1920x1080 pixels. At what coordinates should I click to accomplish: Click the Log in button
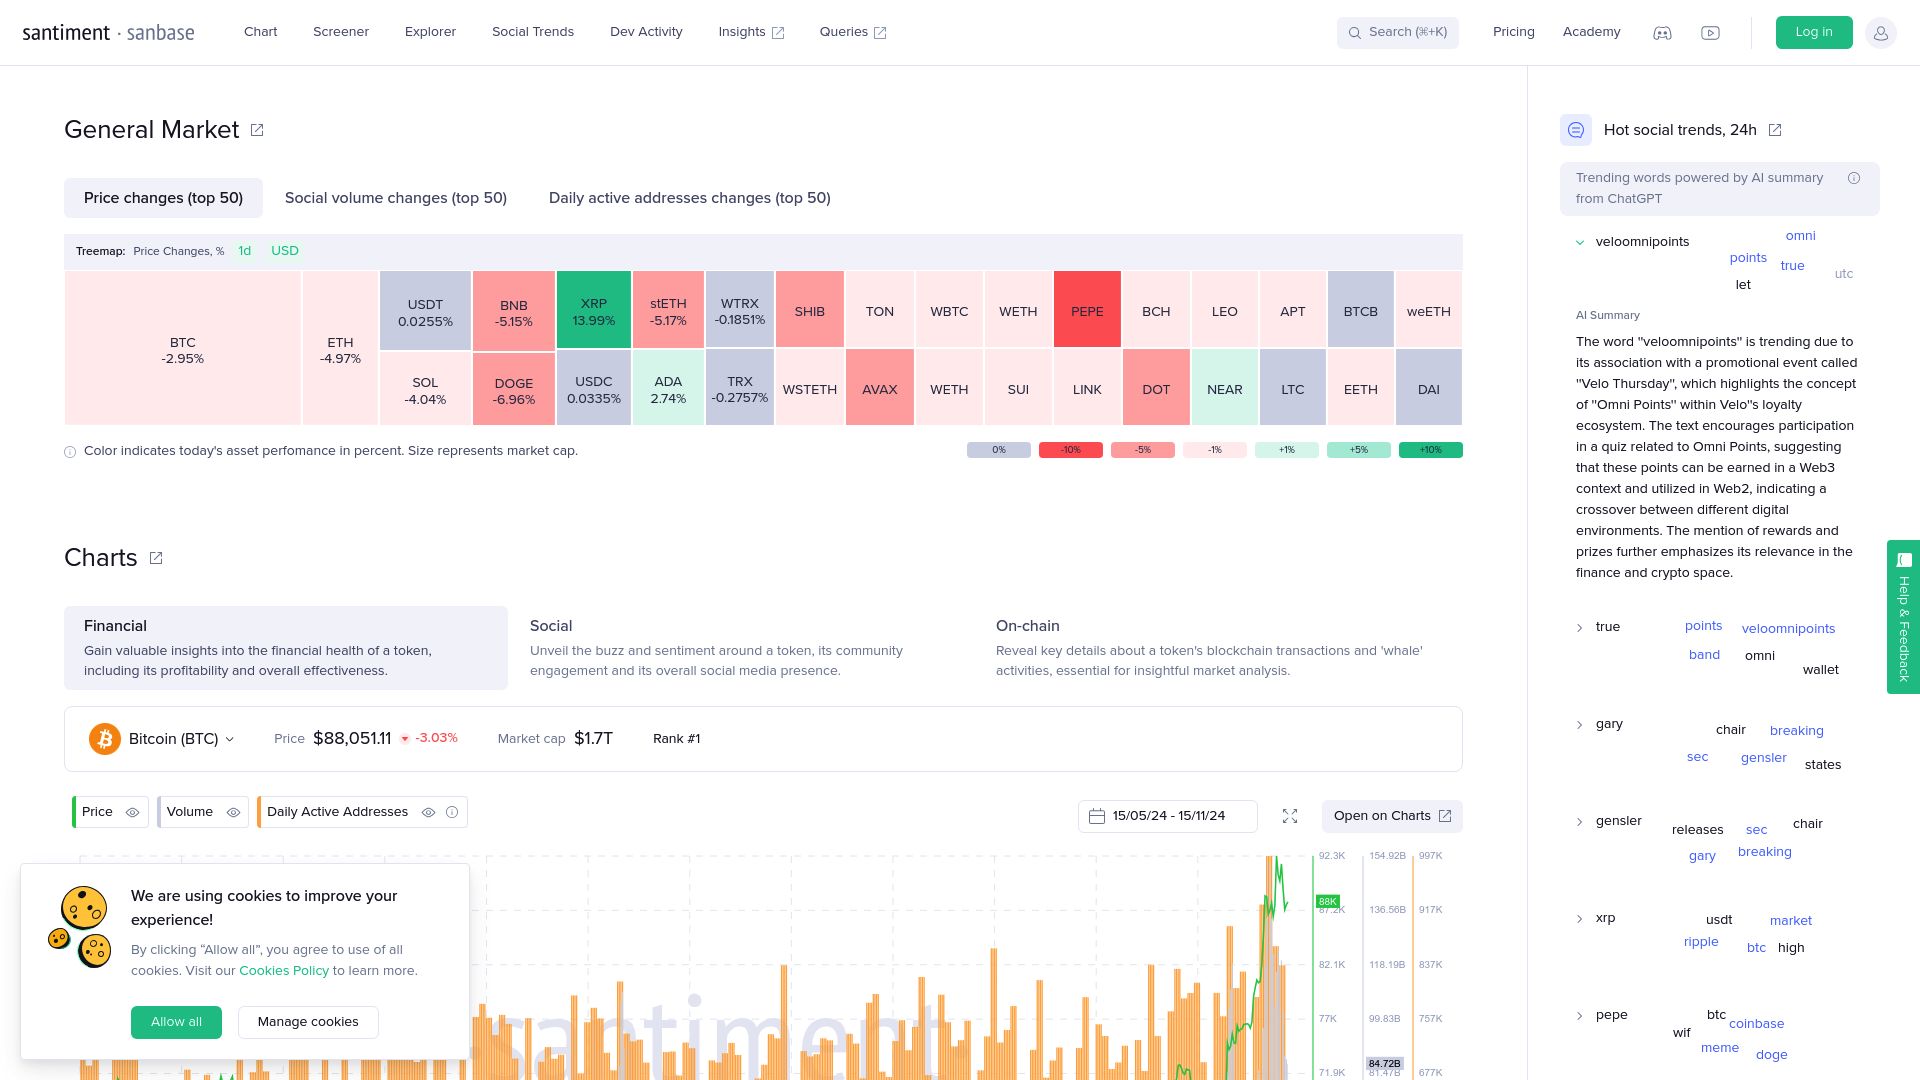(x=1813, y=32)
